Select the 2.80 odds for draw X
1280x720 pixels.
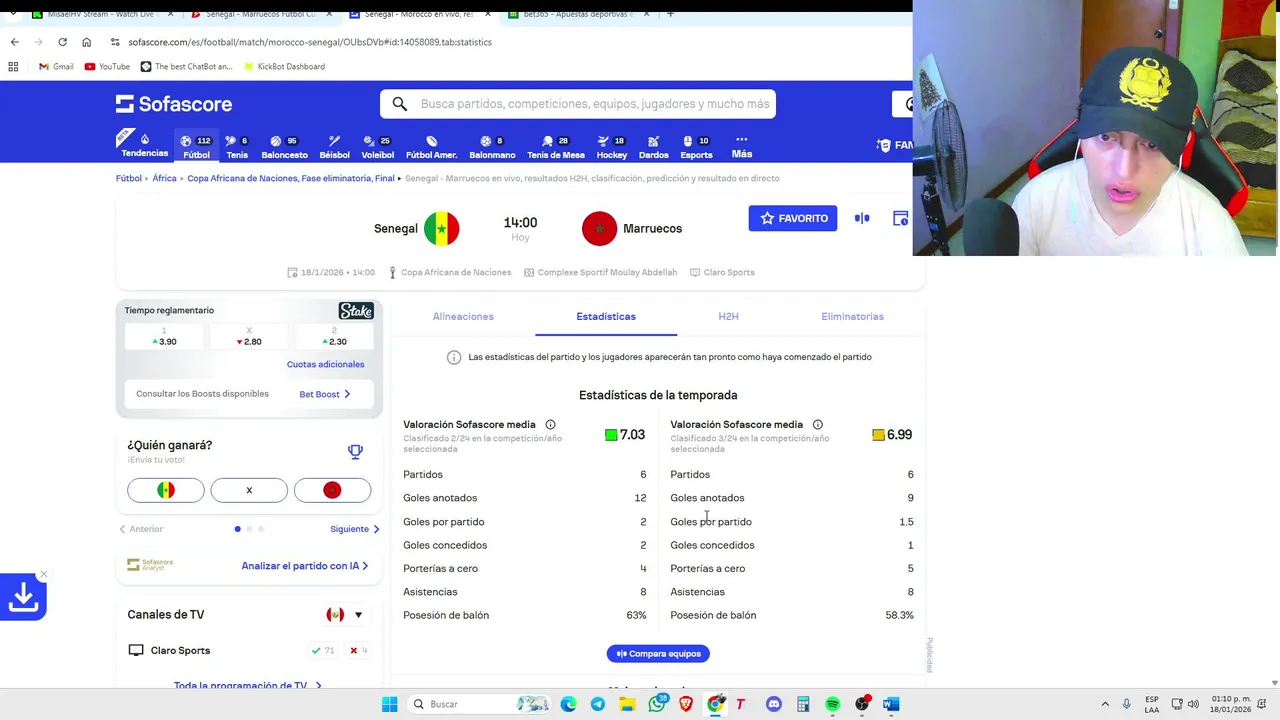[x=249, y=336]
